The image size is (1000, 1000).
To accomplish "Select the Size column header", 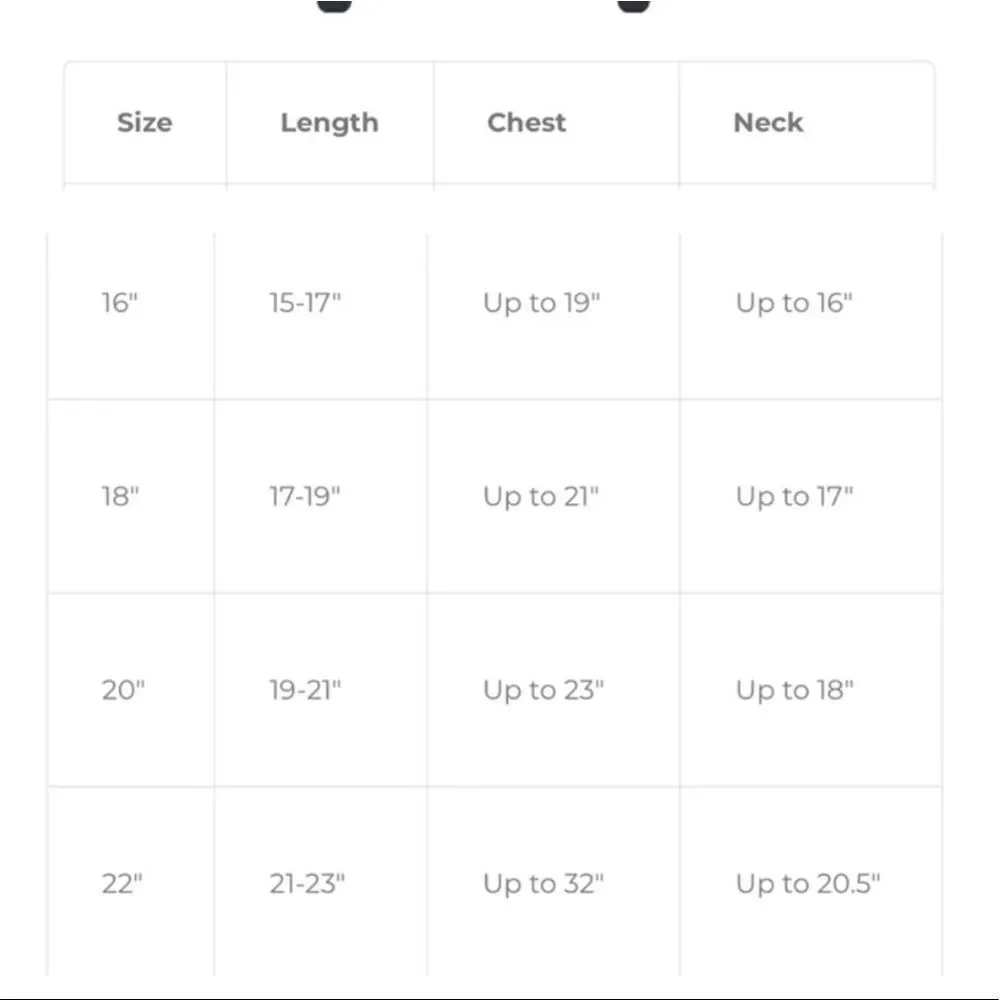I will [x=145, y=122].
